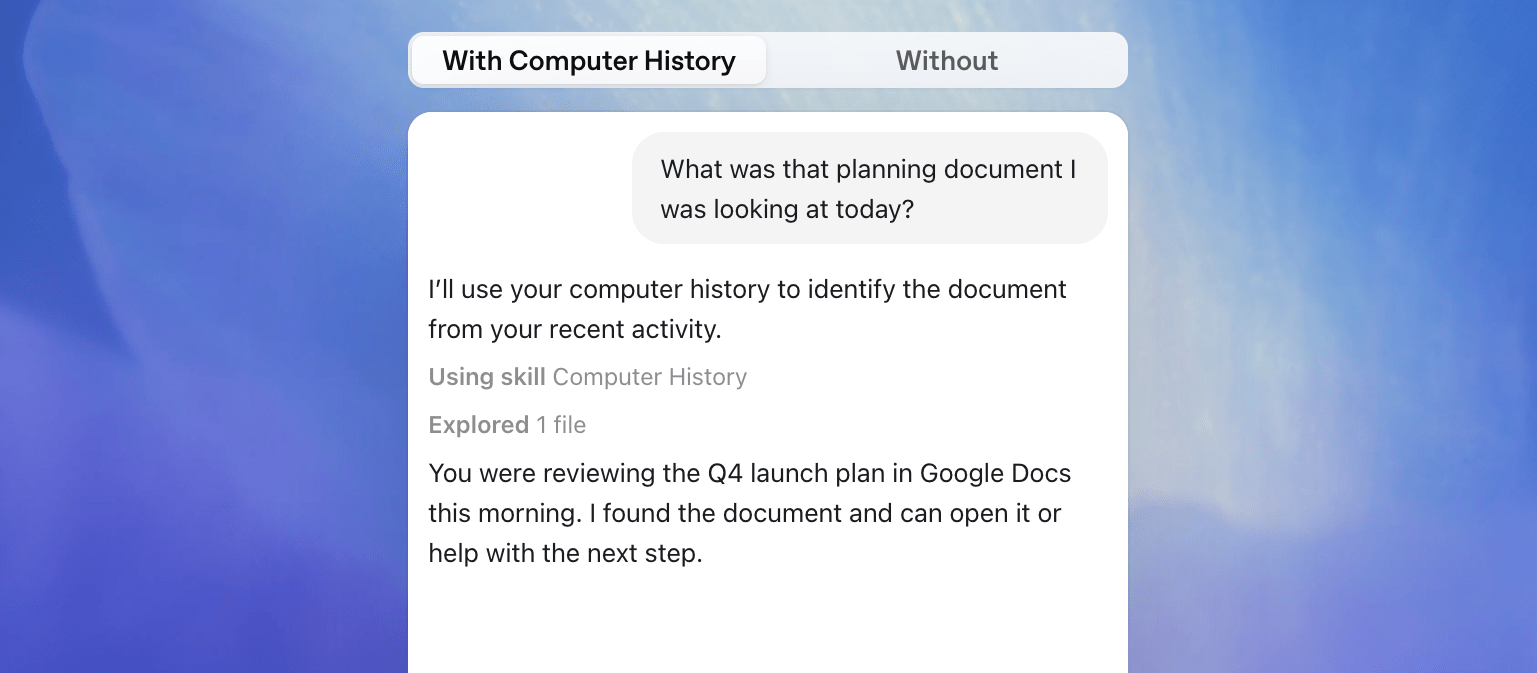This screenshot has height=673, width=1537.
Task: Click the 'help with the next step' line
Action: click(566, 553)
